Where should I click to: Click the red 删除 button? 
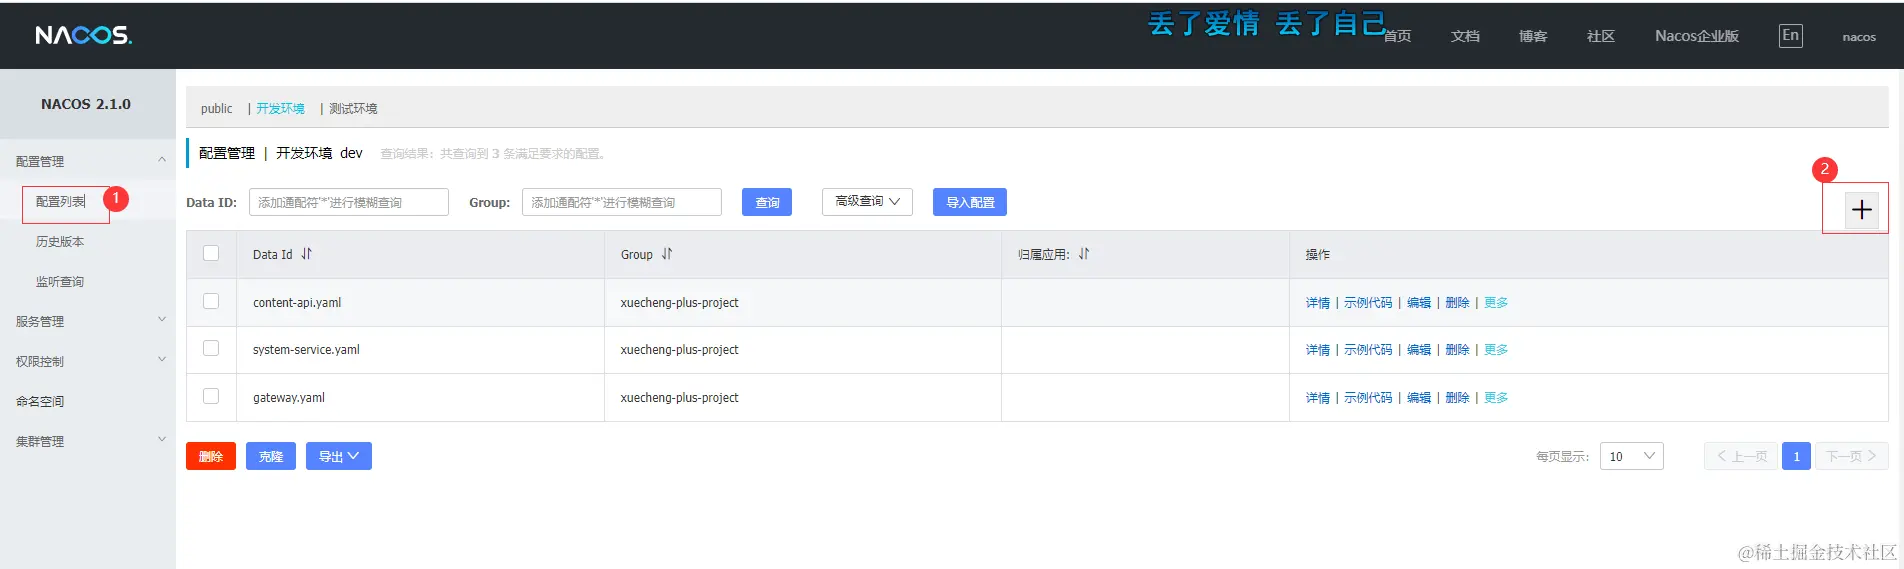pos(211,456)
